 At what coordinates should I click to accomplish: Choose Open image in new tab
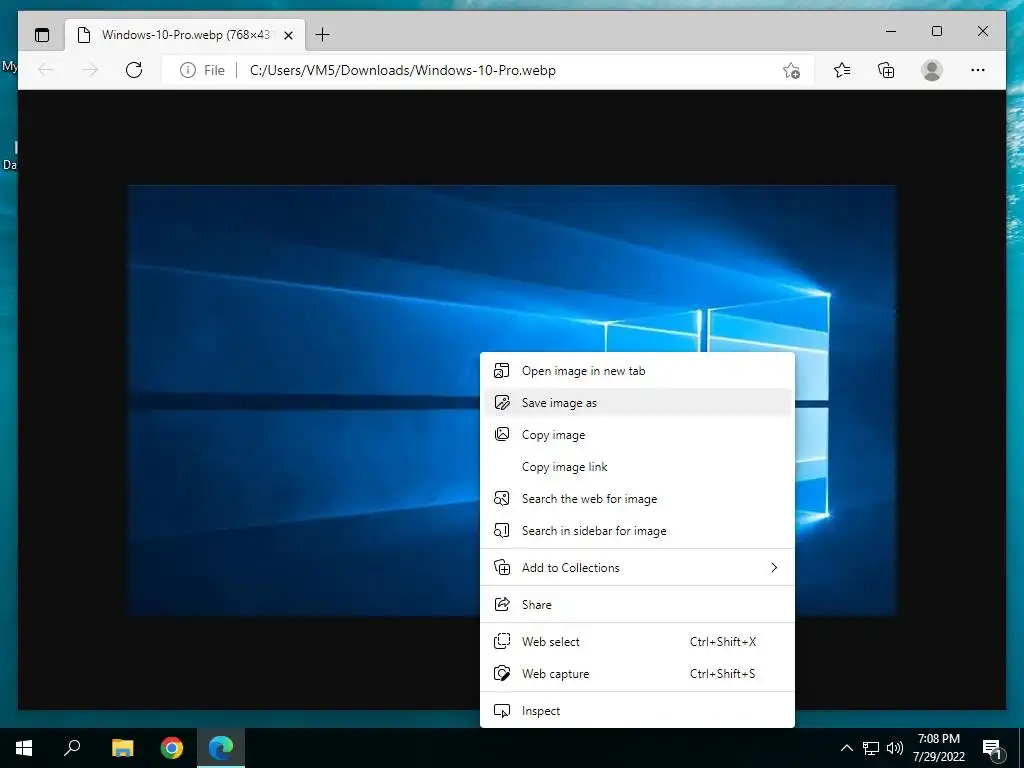[x=637, y=371]
